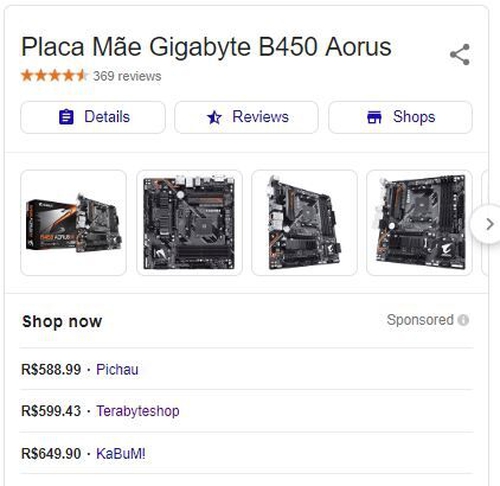Select the R$599.43 price offer
This screenshot has width=500, height=486.
tap(51, 411)
